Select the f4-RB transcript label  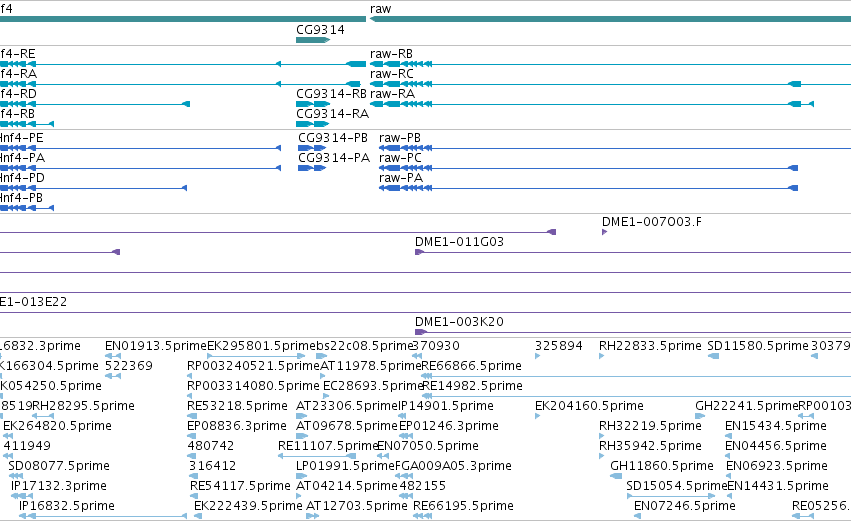[17, 114]
